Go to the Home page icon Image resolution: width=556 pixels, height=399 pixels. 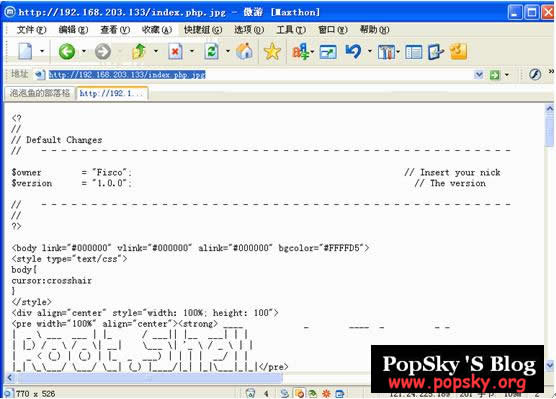coord(244,51)
